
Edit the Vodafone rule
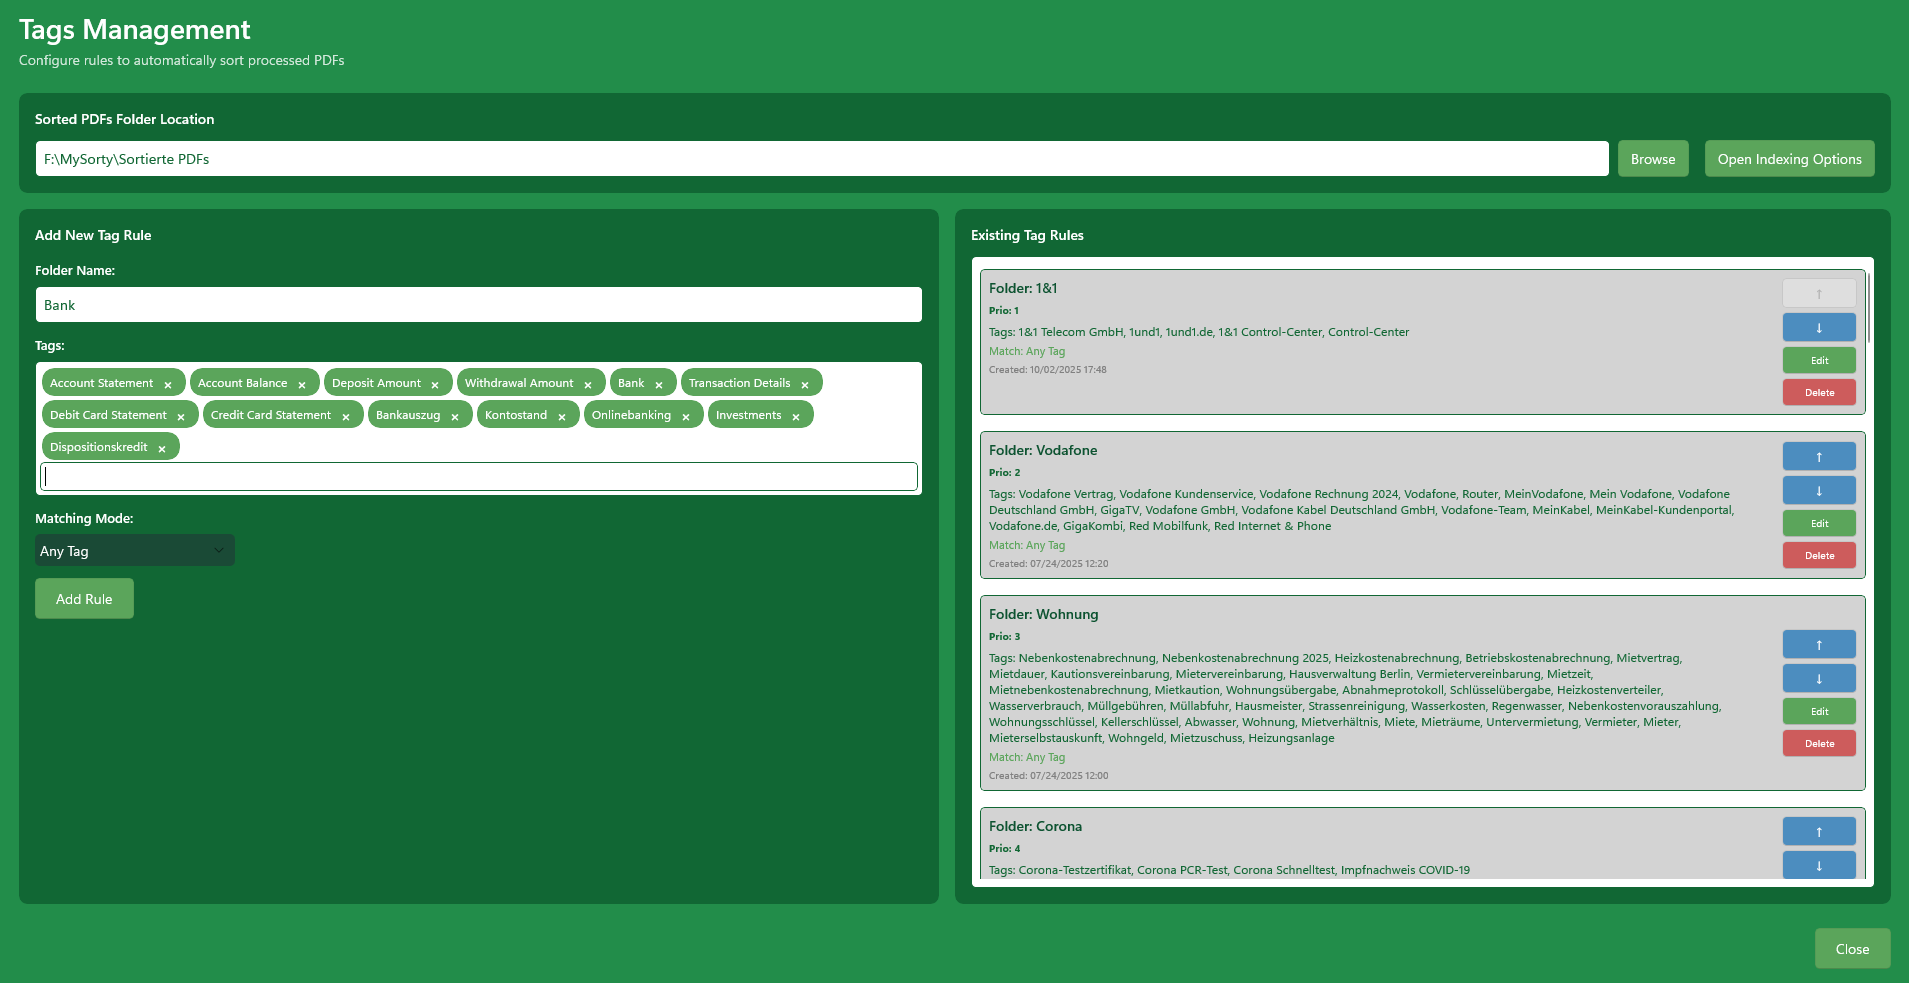[1818, 522]
